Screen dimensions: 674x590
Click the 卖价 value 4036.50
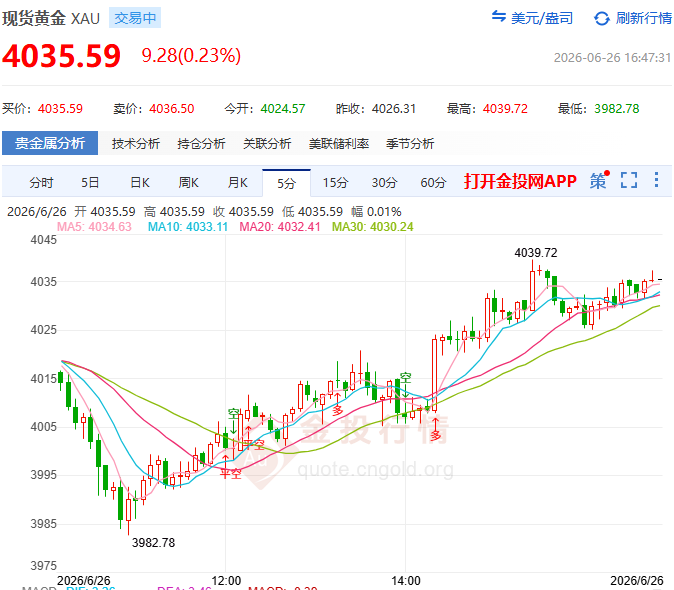(172, 109)
